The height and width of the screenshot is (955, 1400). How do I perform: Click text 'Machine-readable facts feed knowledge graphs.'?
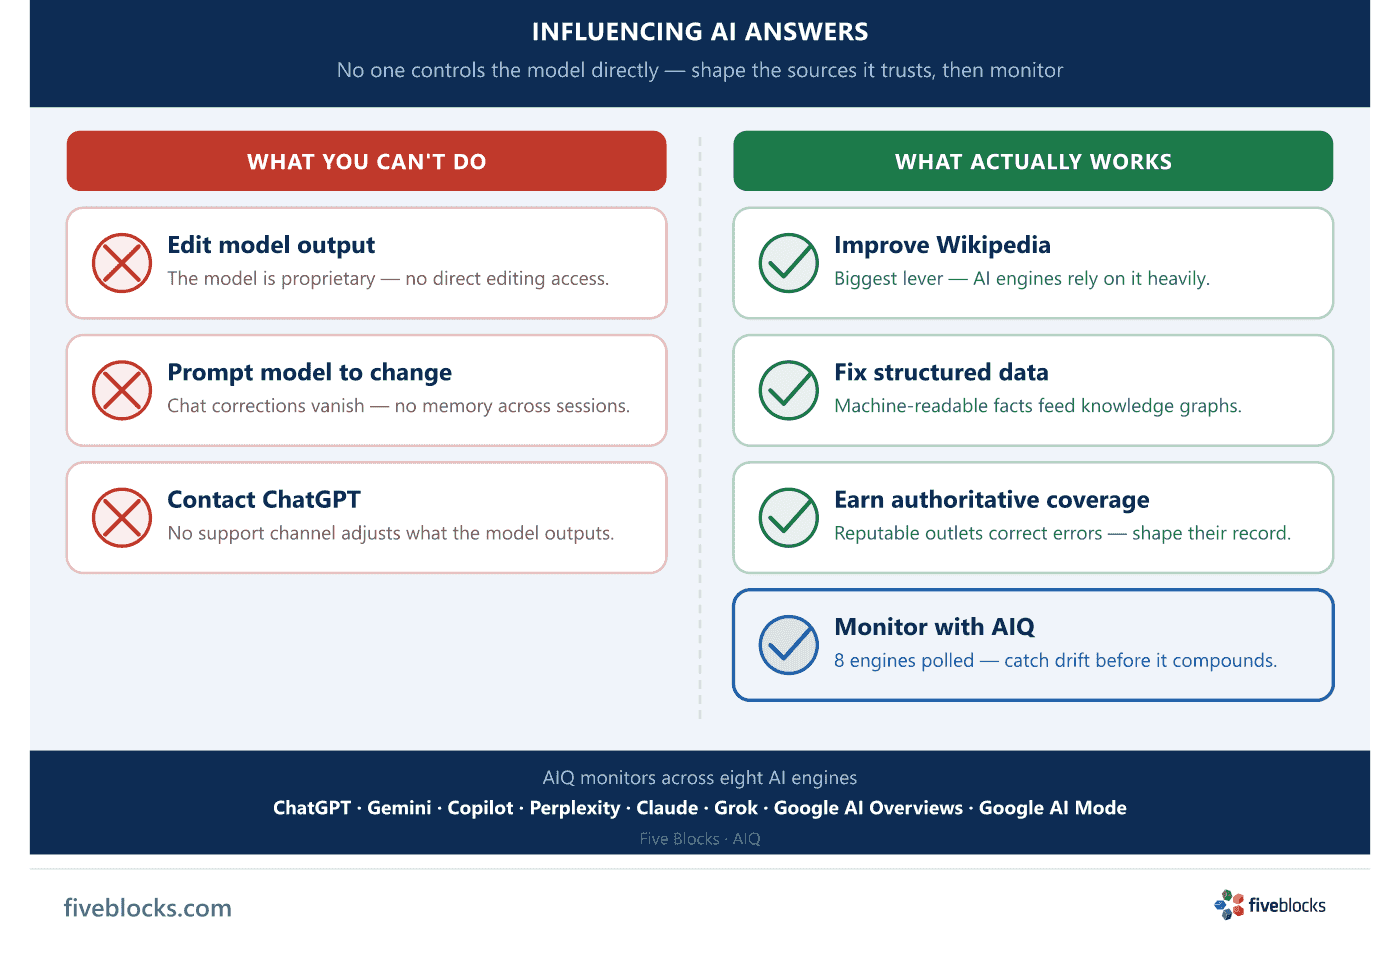tap(1038, 406)
